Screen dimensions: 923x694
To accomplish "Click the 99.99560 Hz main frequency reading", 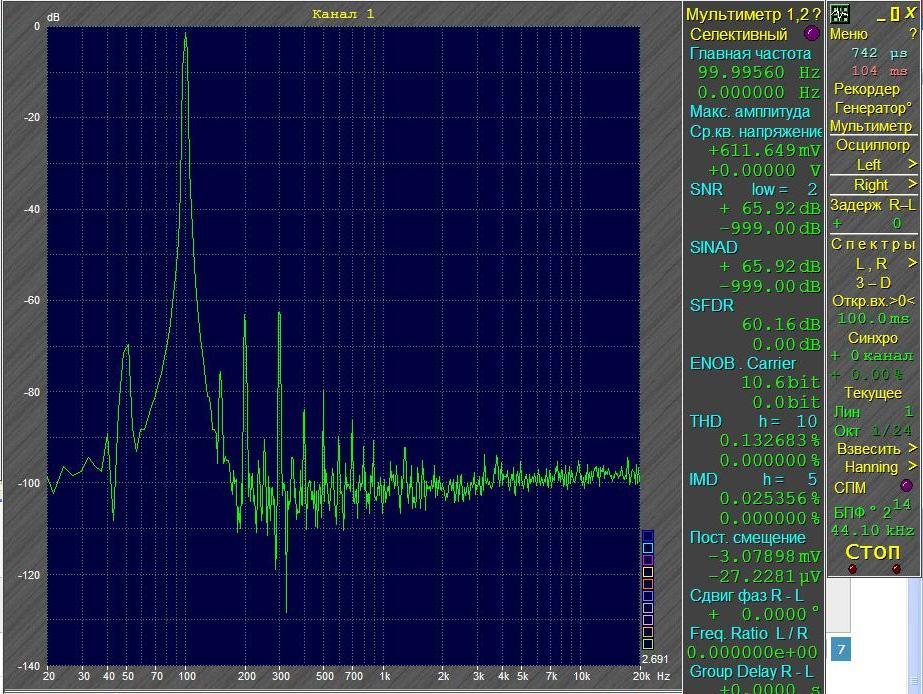I will [x=759, y=72].
